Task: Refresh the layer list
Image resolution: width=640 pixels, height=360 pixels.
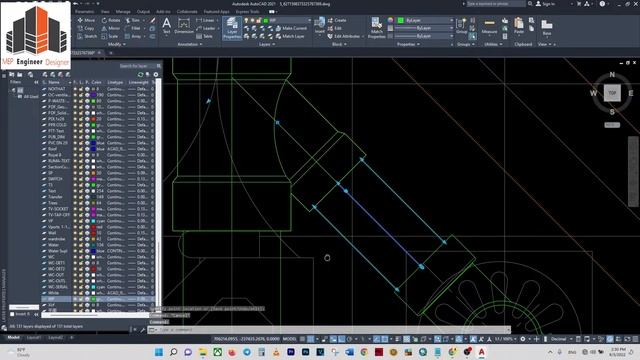Action: point(141,74)
